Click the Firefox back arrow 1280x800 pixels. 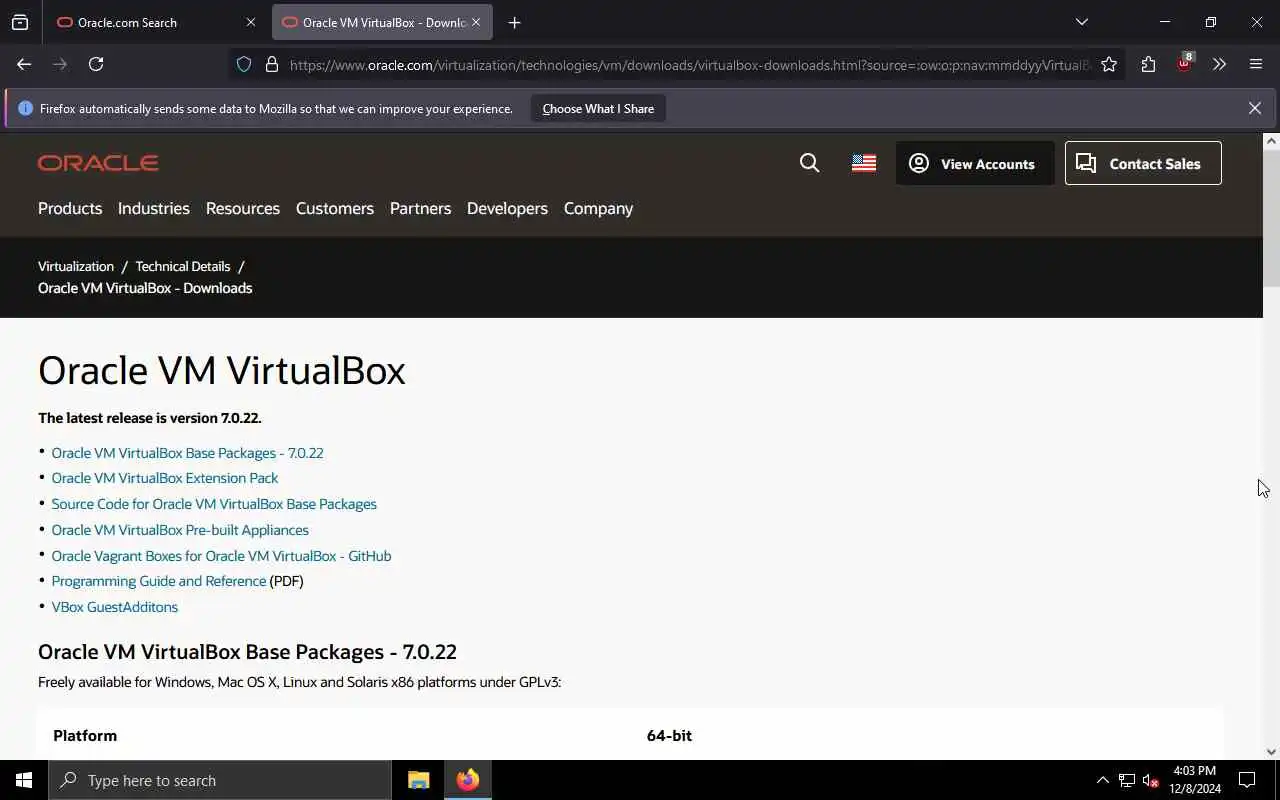click(x=24, y=64)
